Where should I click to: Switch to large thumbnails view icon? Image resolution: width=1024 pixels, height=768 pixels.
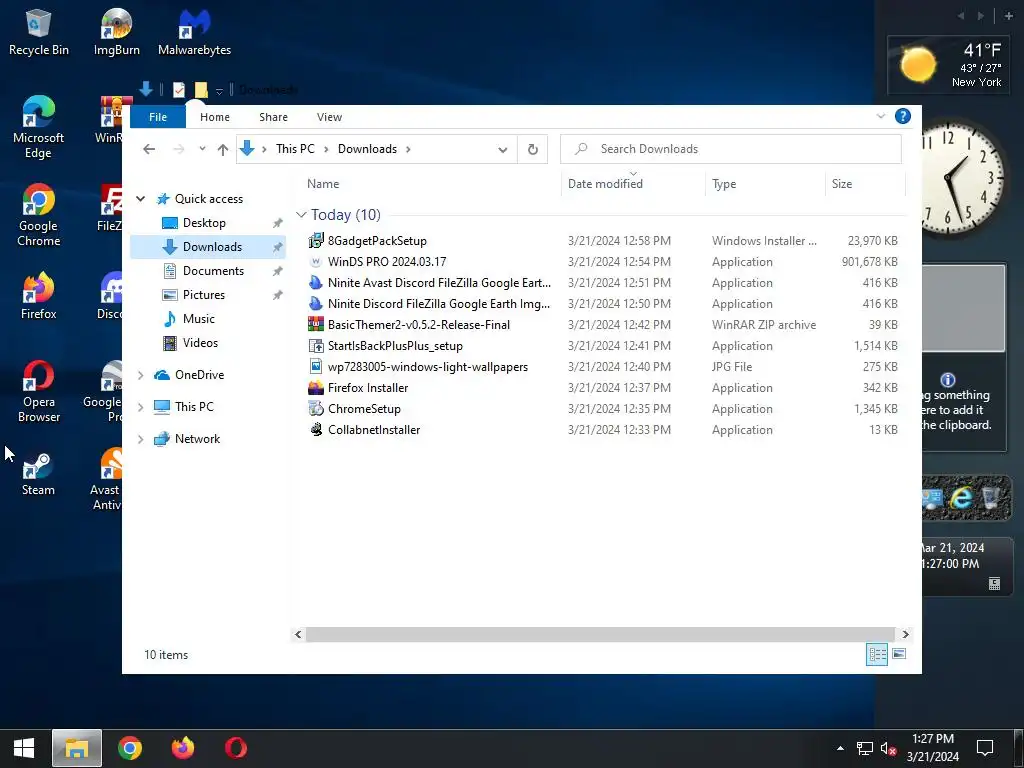coord(899,654)
